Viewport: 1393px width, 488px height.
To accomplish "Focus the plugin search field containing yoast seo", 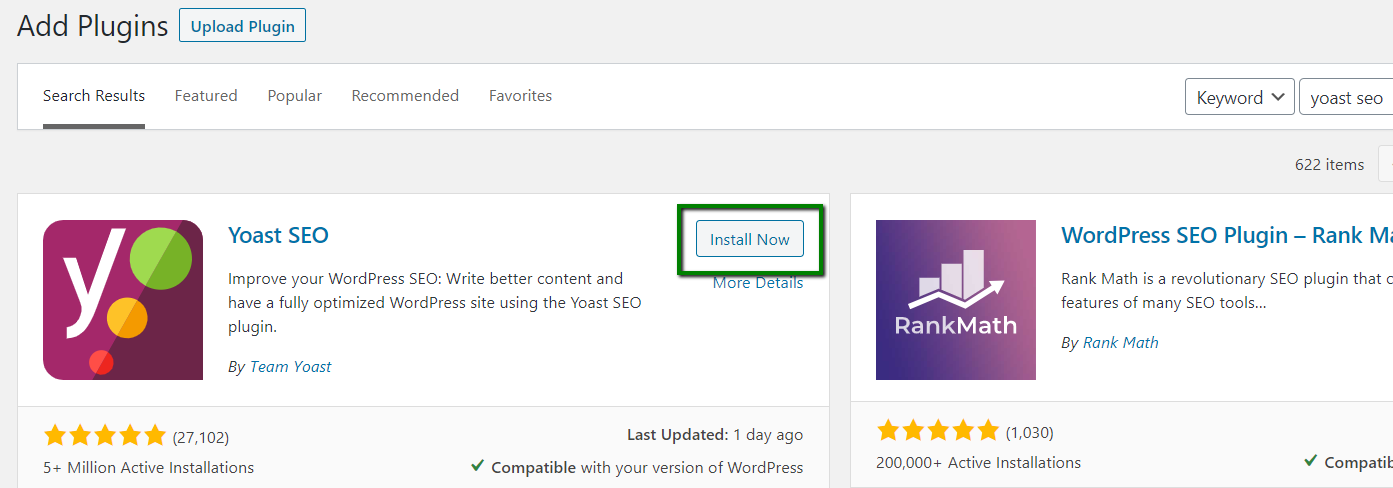I will pyautogui.click(x=1346, y=98).
